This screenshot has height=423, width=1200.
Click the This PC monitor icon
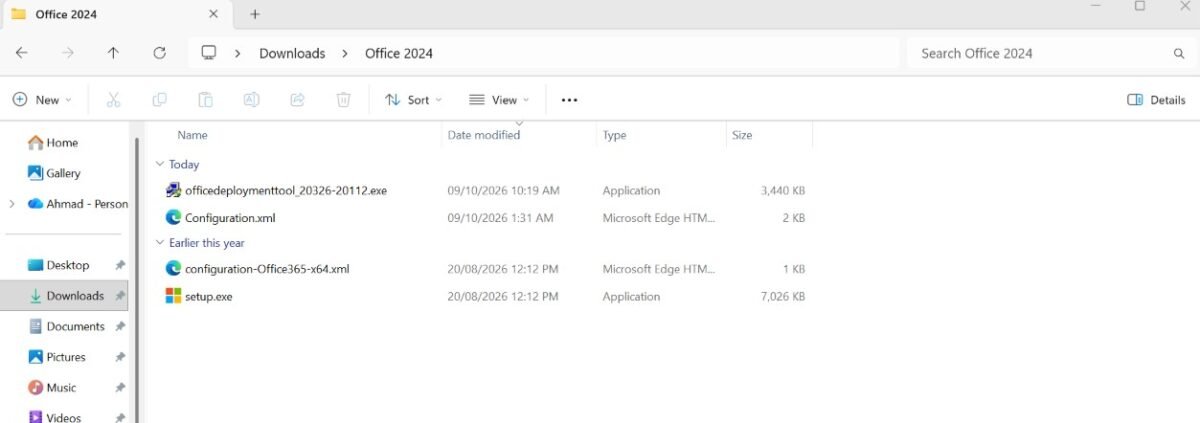point(208,53)
